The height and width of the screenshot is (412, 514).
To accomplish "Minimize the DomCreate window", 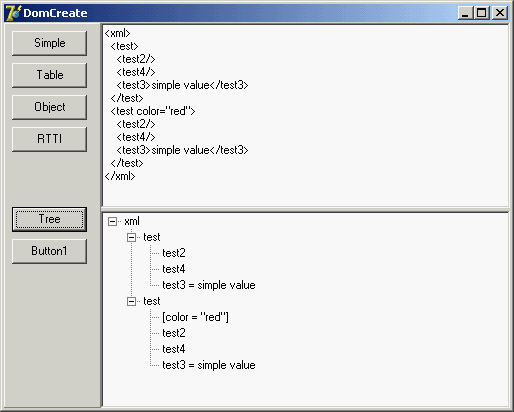I will 465,13.
